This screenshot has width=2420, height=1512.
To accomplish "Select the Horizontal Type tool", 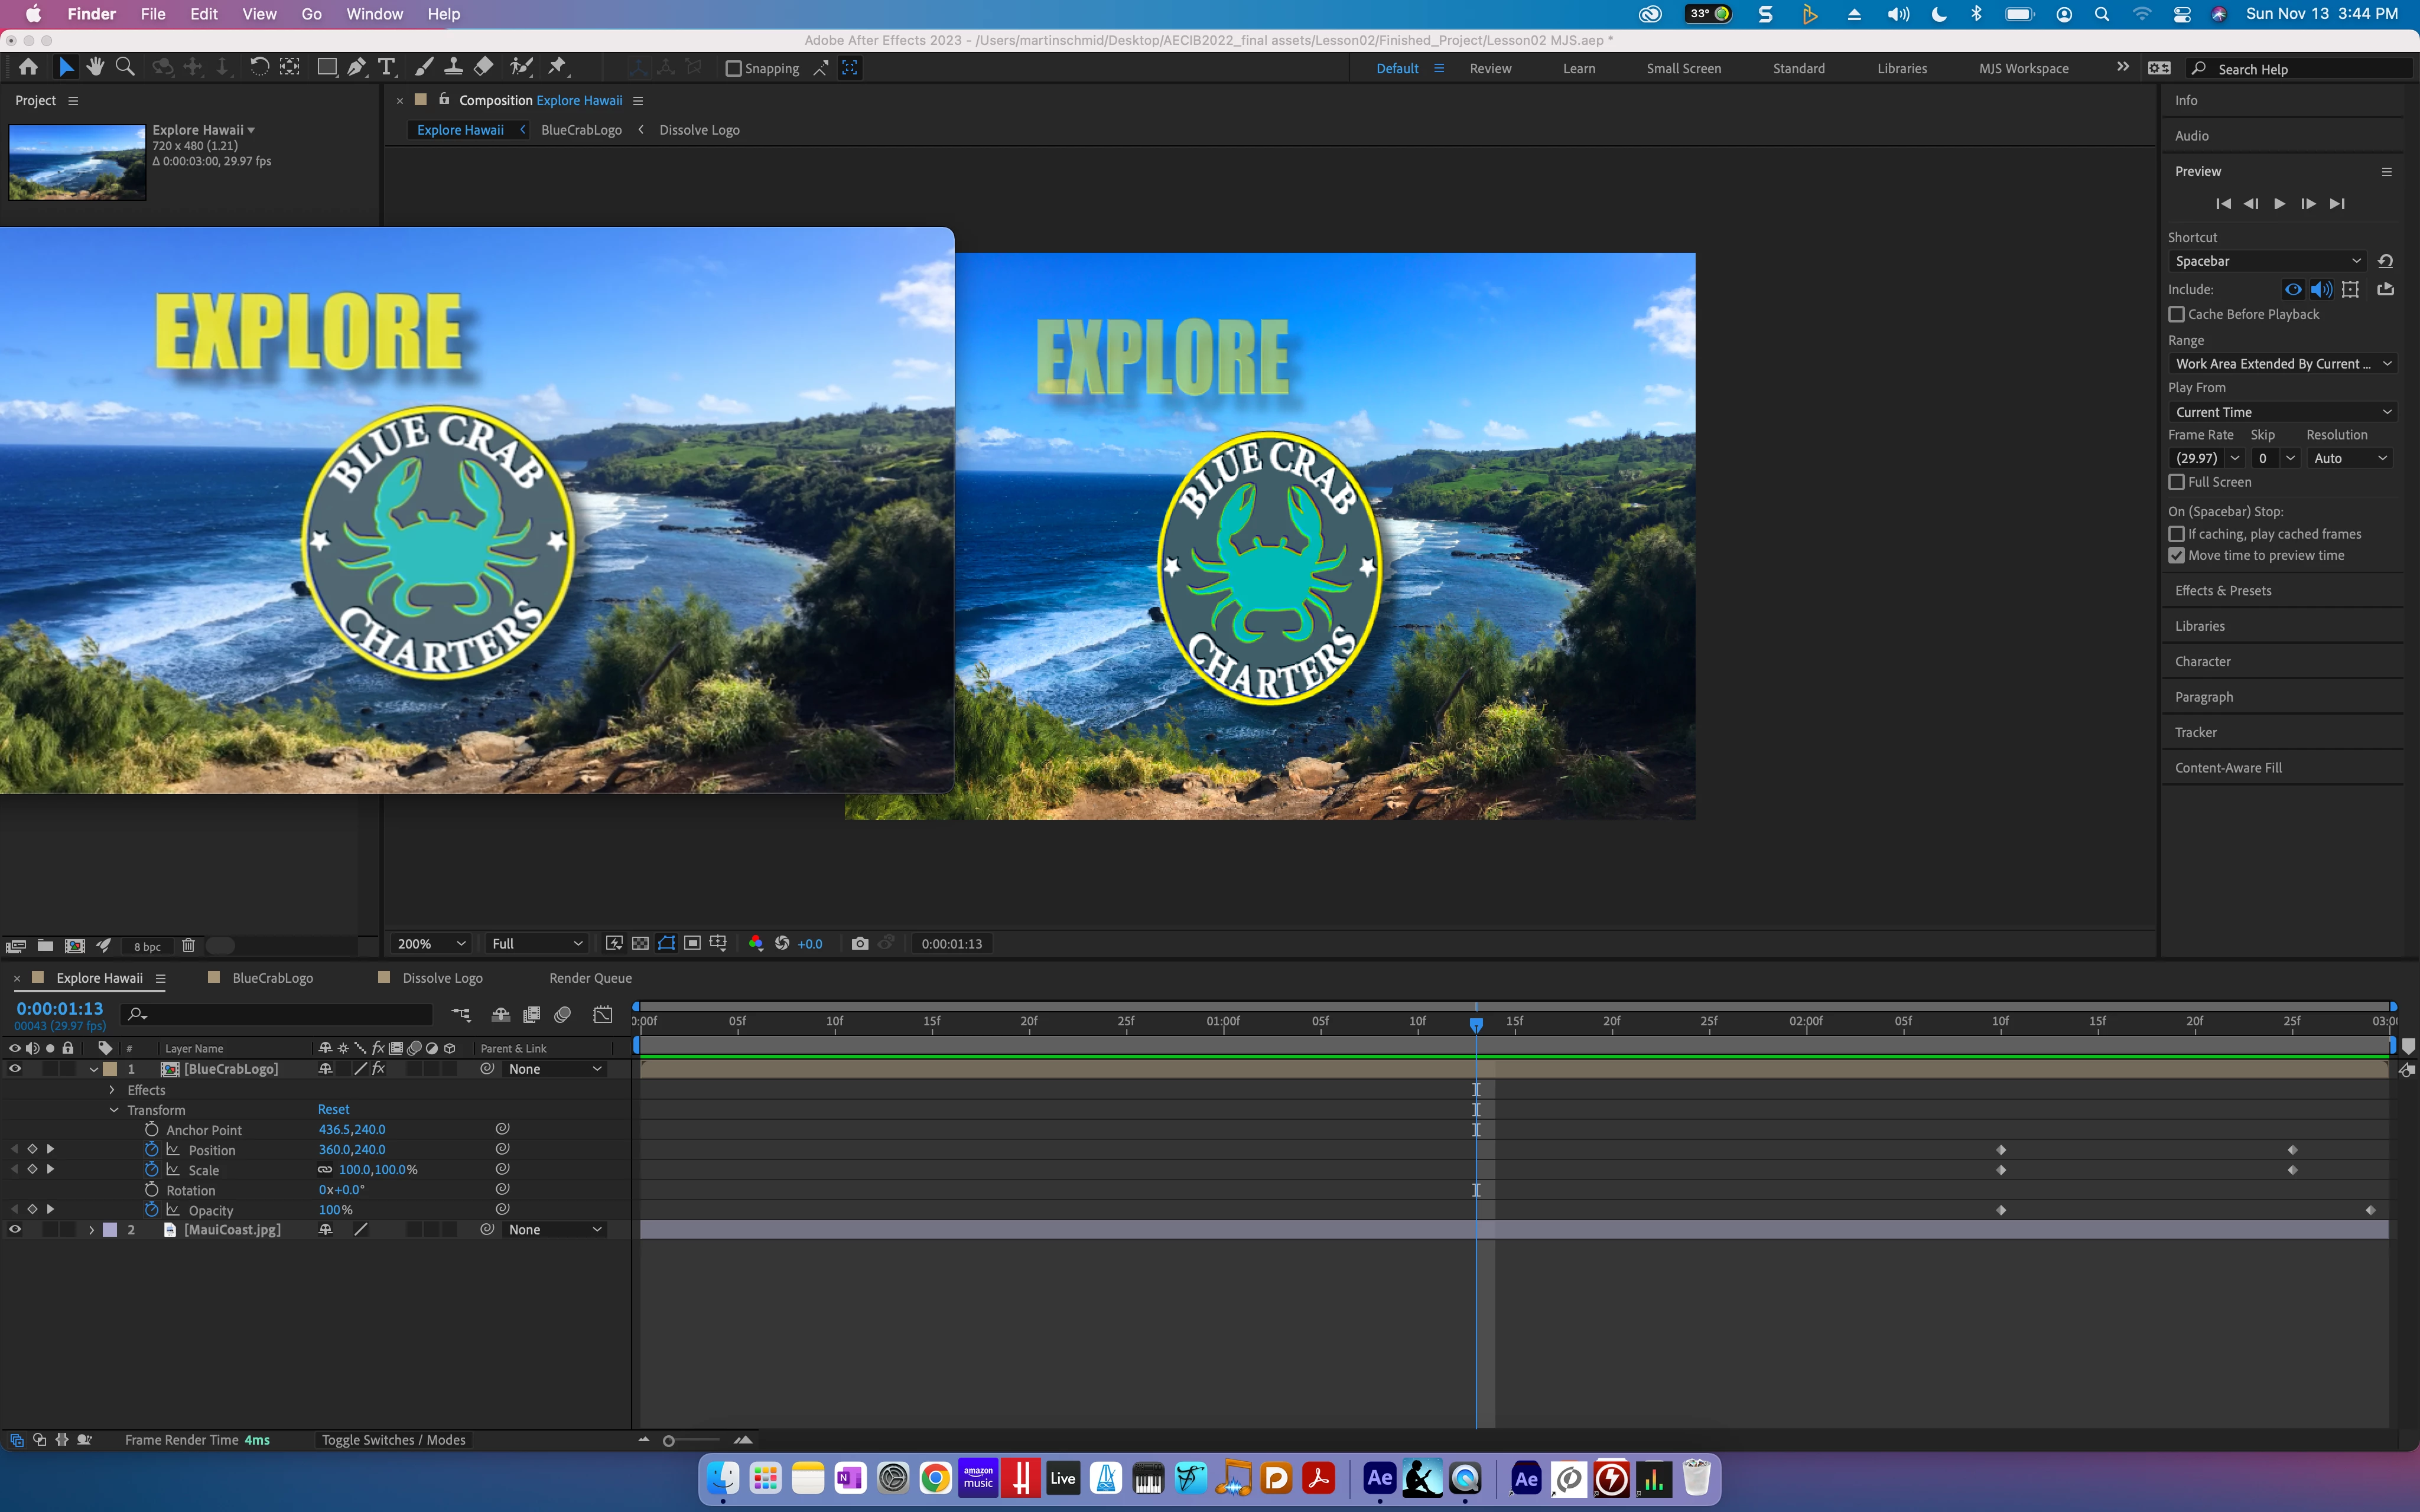I will [x=386, y=68].
